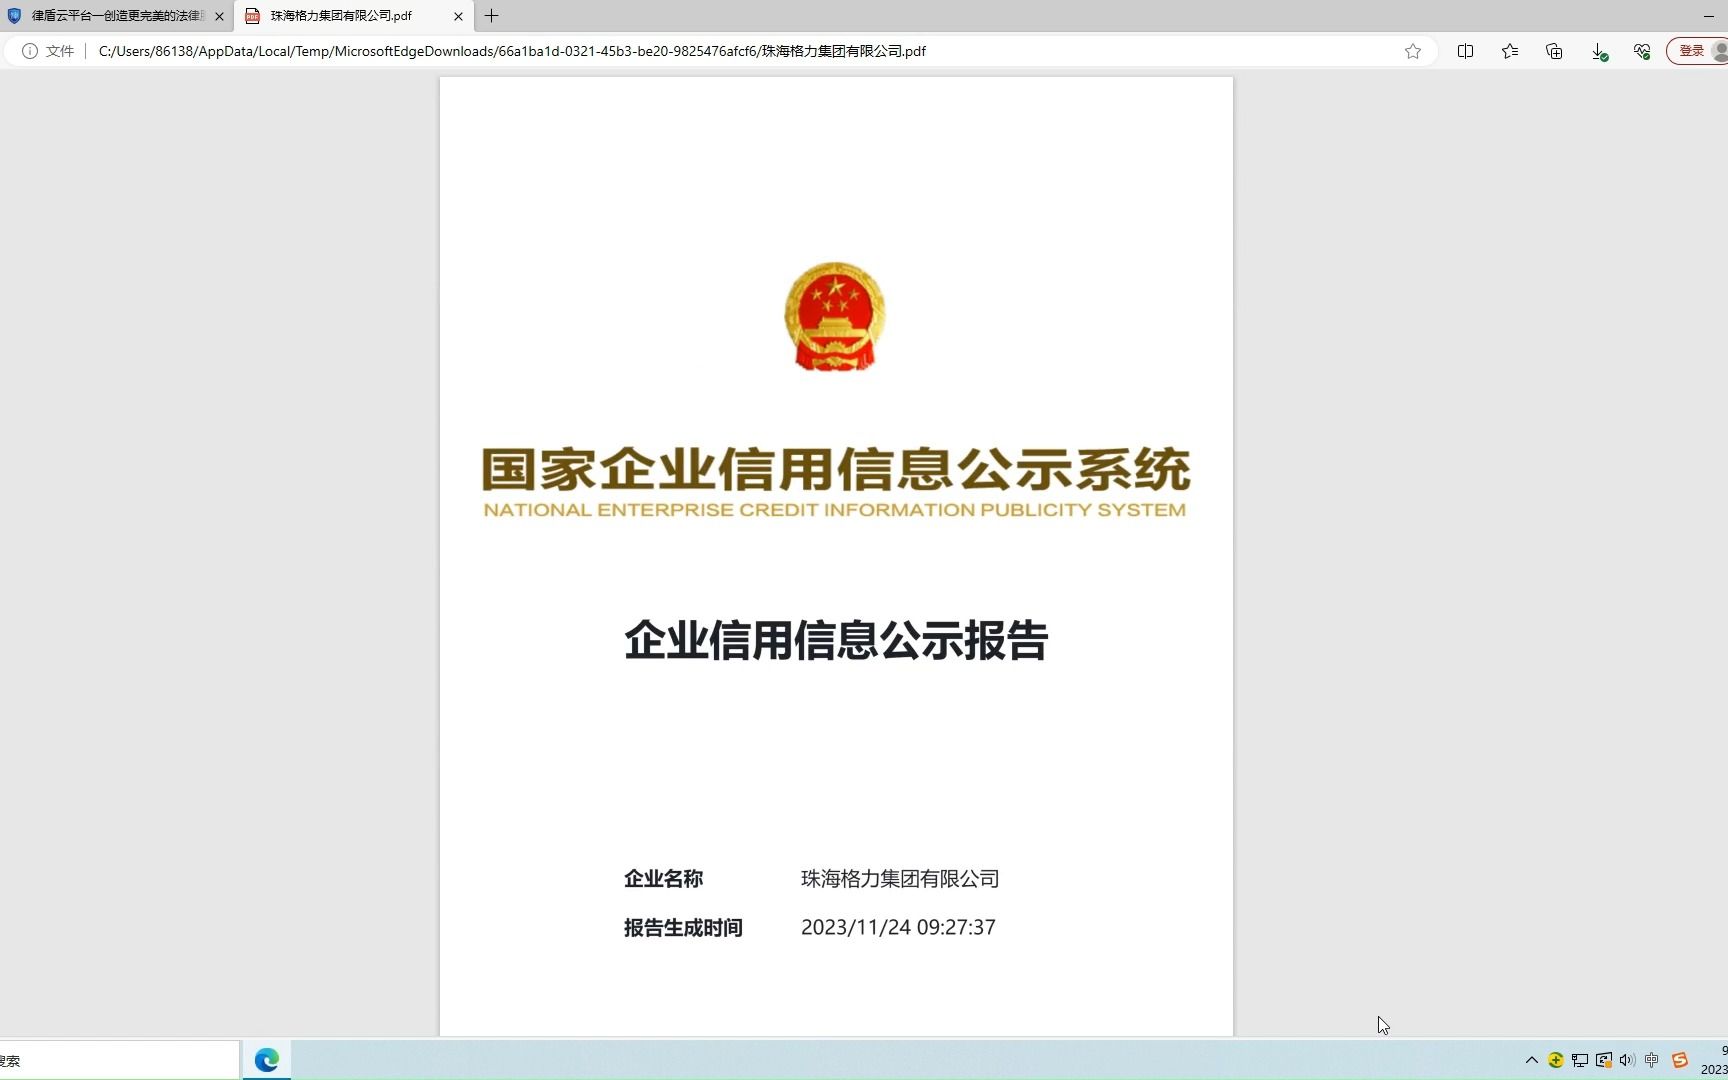1728x1080 pixels.
Task: Open Browser Essentials heart-pulse icon
Action: 1642,51
